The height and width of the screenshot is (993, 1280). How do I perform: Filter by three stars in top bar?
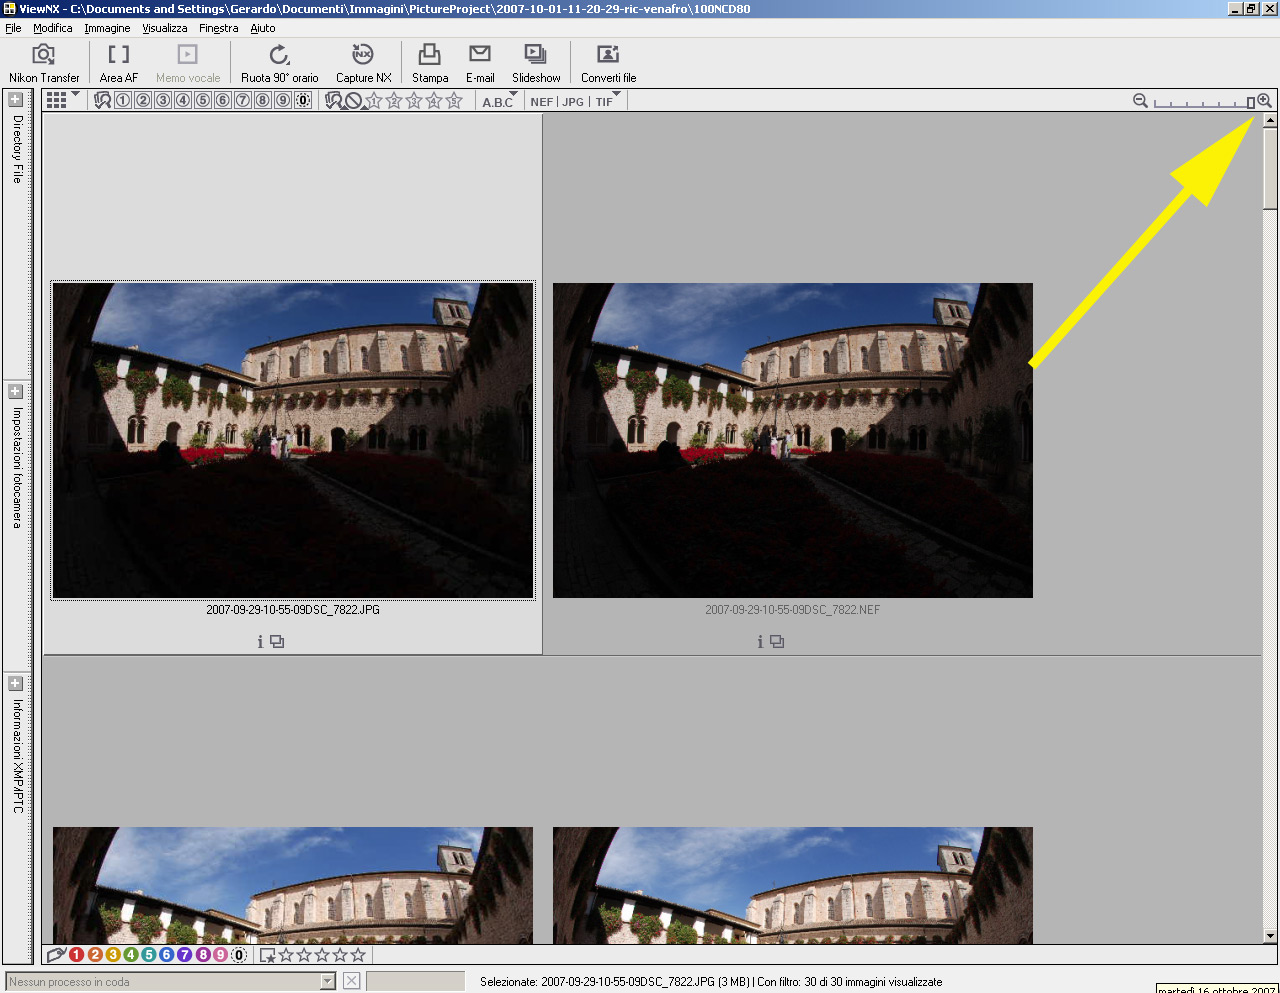pyautogui.click(x=414, y=100)
